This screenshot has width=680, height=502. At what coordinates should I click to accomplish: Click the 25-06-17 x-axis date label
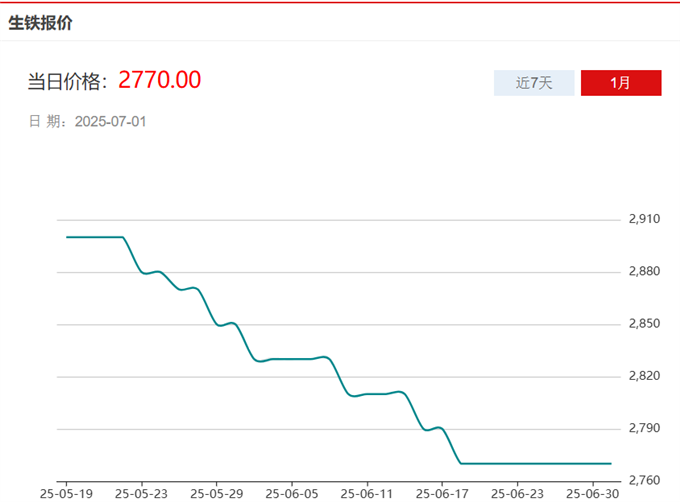[x=441, y=493]
